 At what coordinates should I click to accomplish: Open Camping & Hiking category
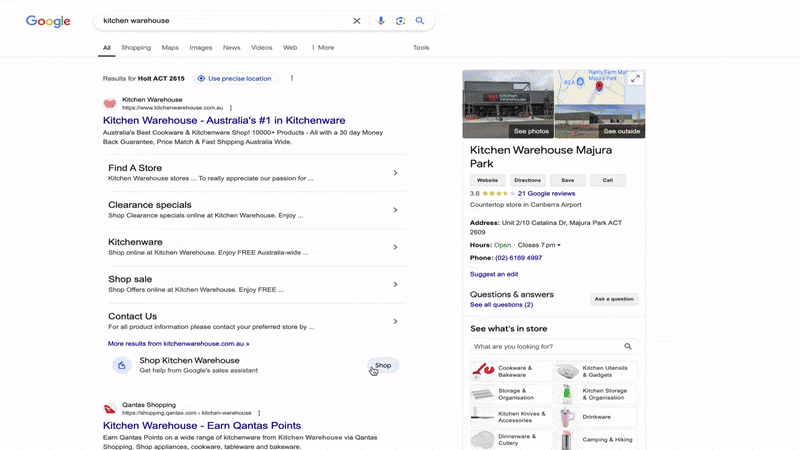tap(596, 440)
